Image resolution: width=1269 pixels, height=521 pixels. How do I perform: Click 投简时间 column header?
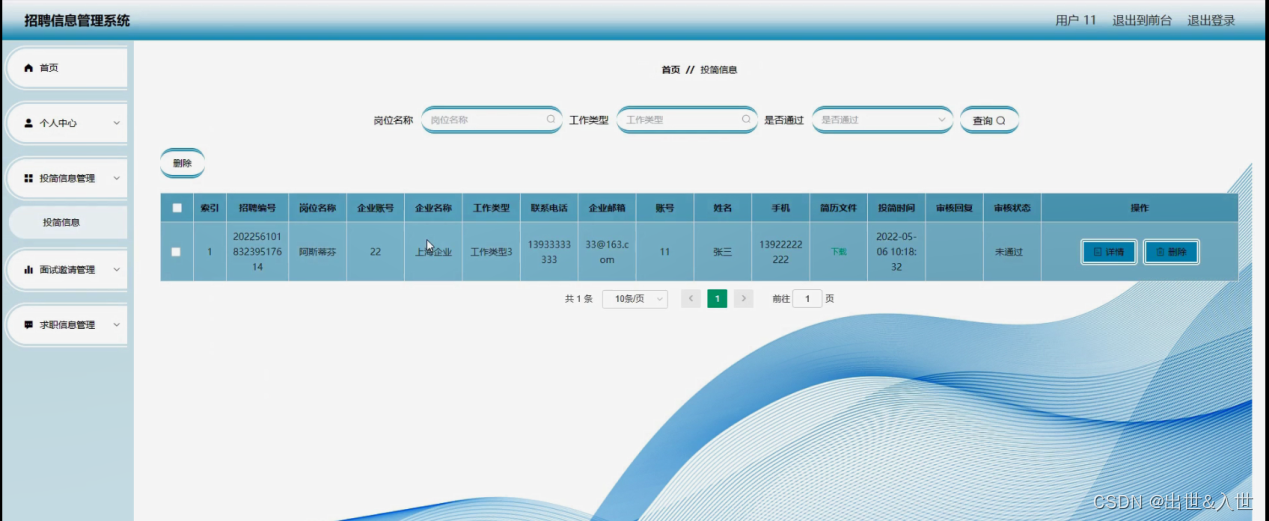[x=896, y=208]
